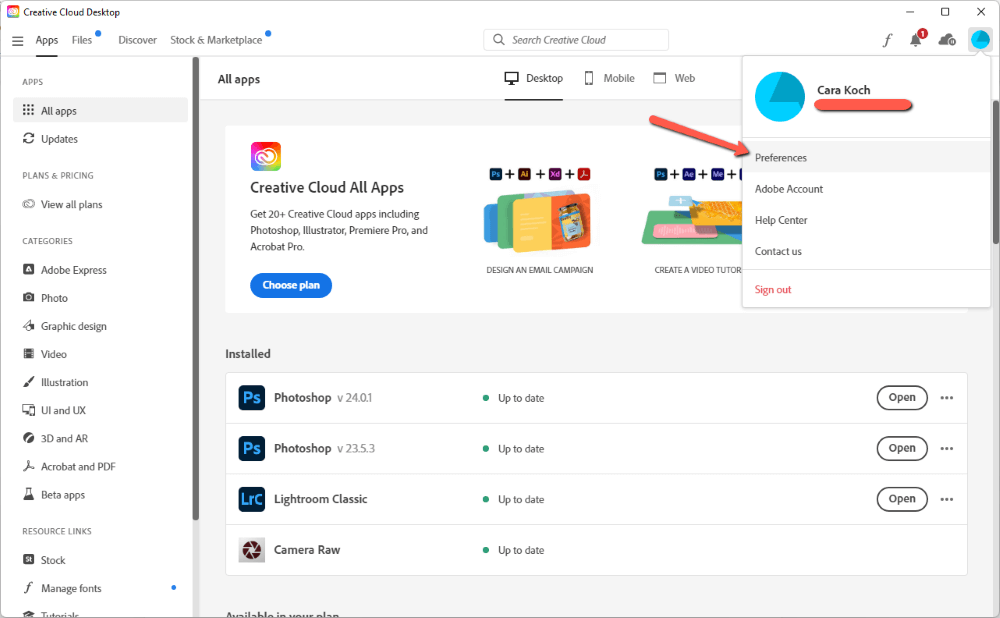Open more options for Photoshop v 24.0.1

coord(946,397)
